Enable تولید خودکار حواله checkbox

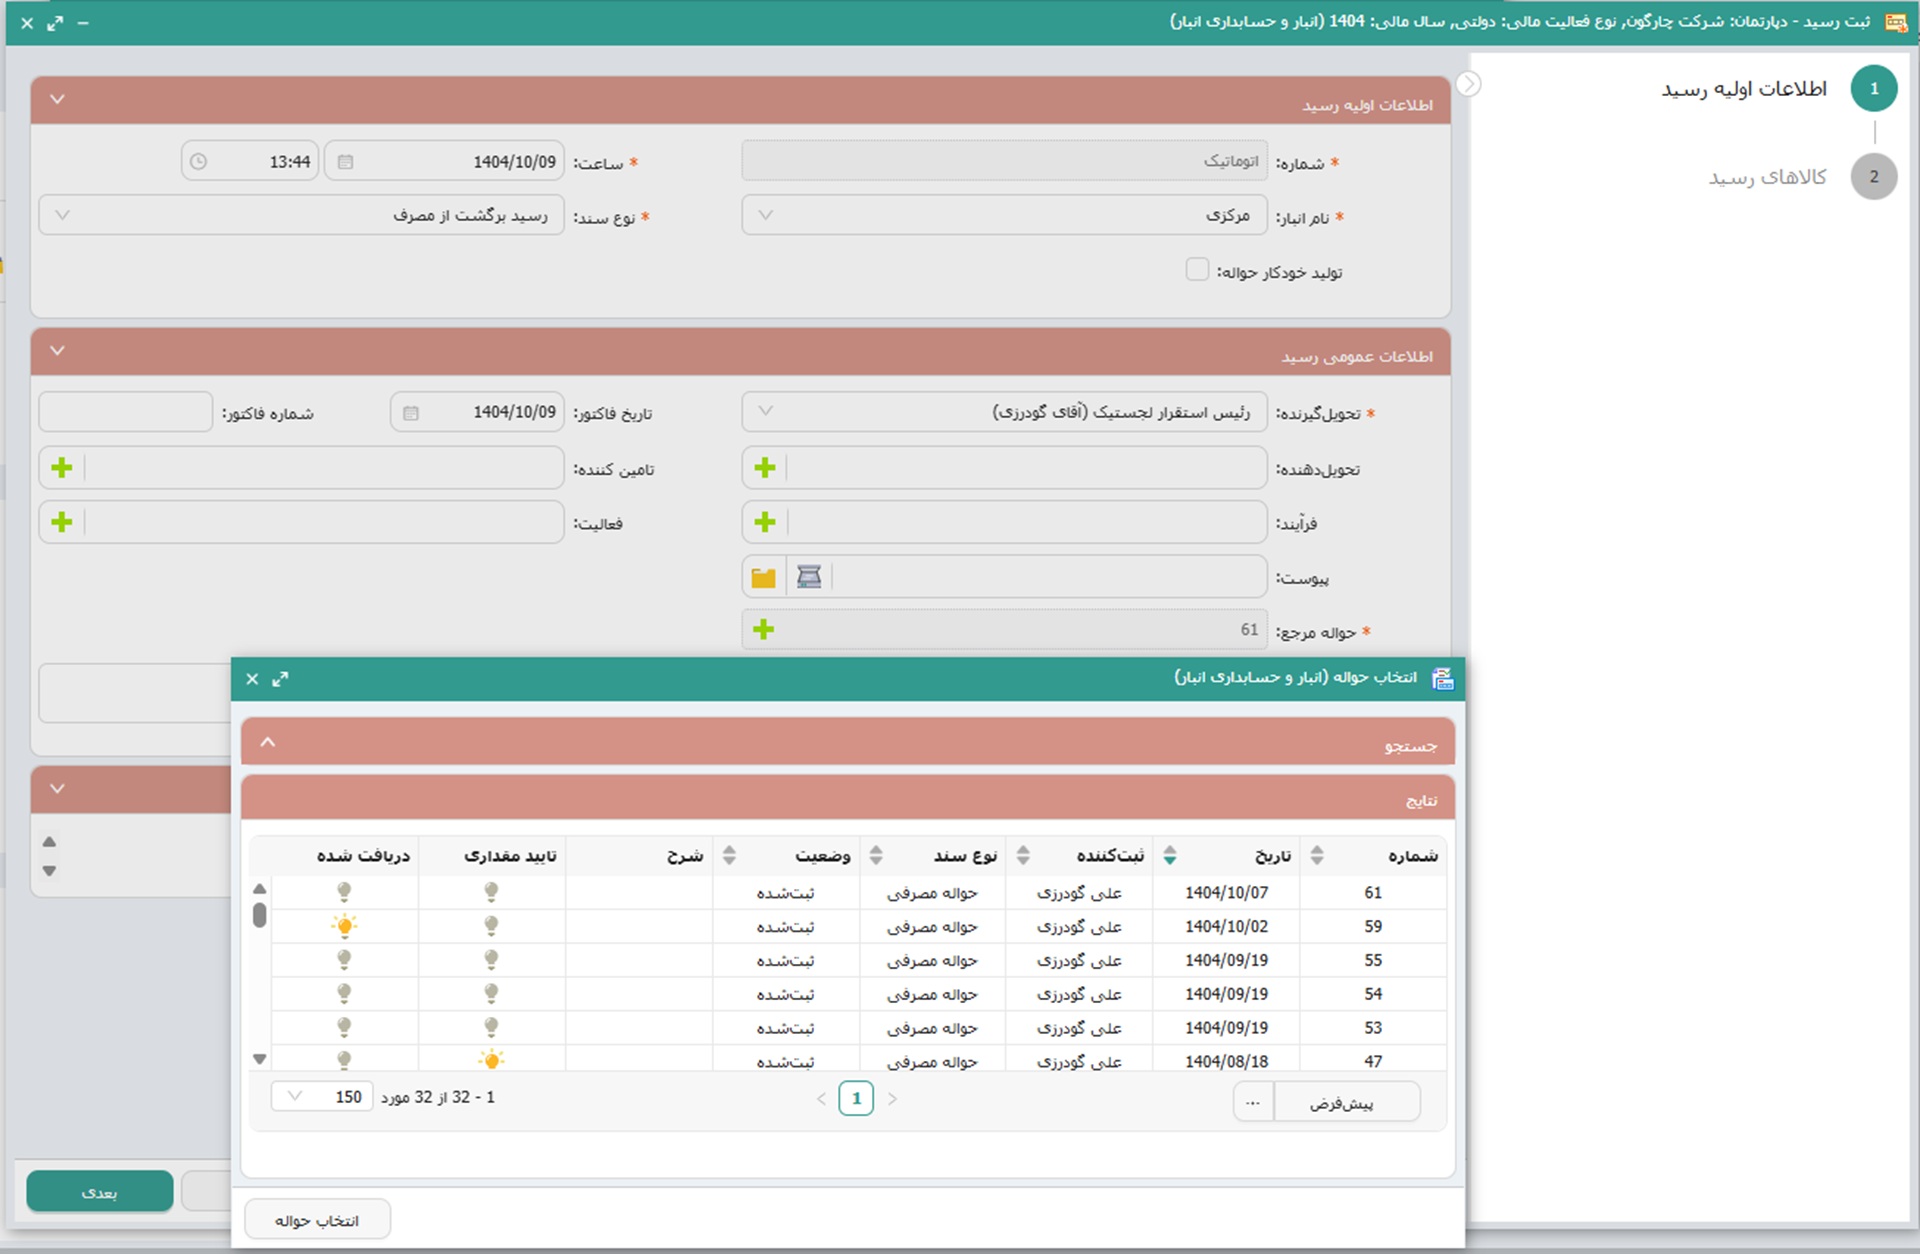pos(1196,270)
